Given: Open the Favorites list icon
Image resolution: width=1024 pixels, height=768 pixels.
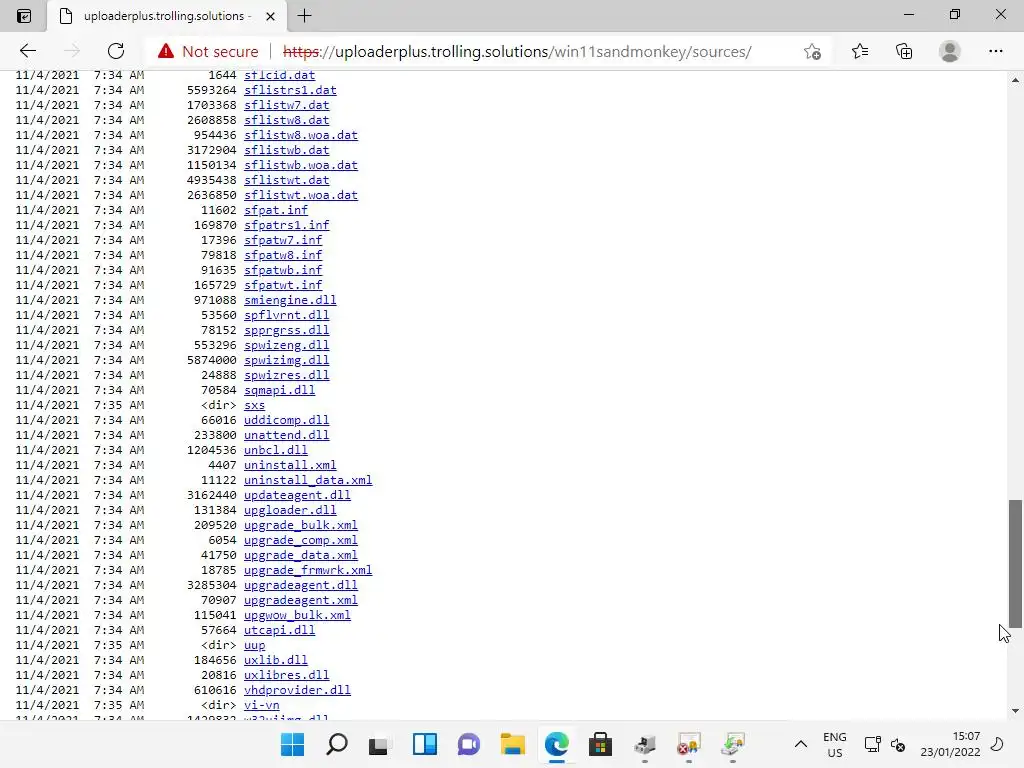Looking at the screenshot, I should [x=859, y=51].
